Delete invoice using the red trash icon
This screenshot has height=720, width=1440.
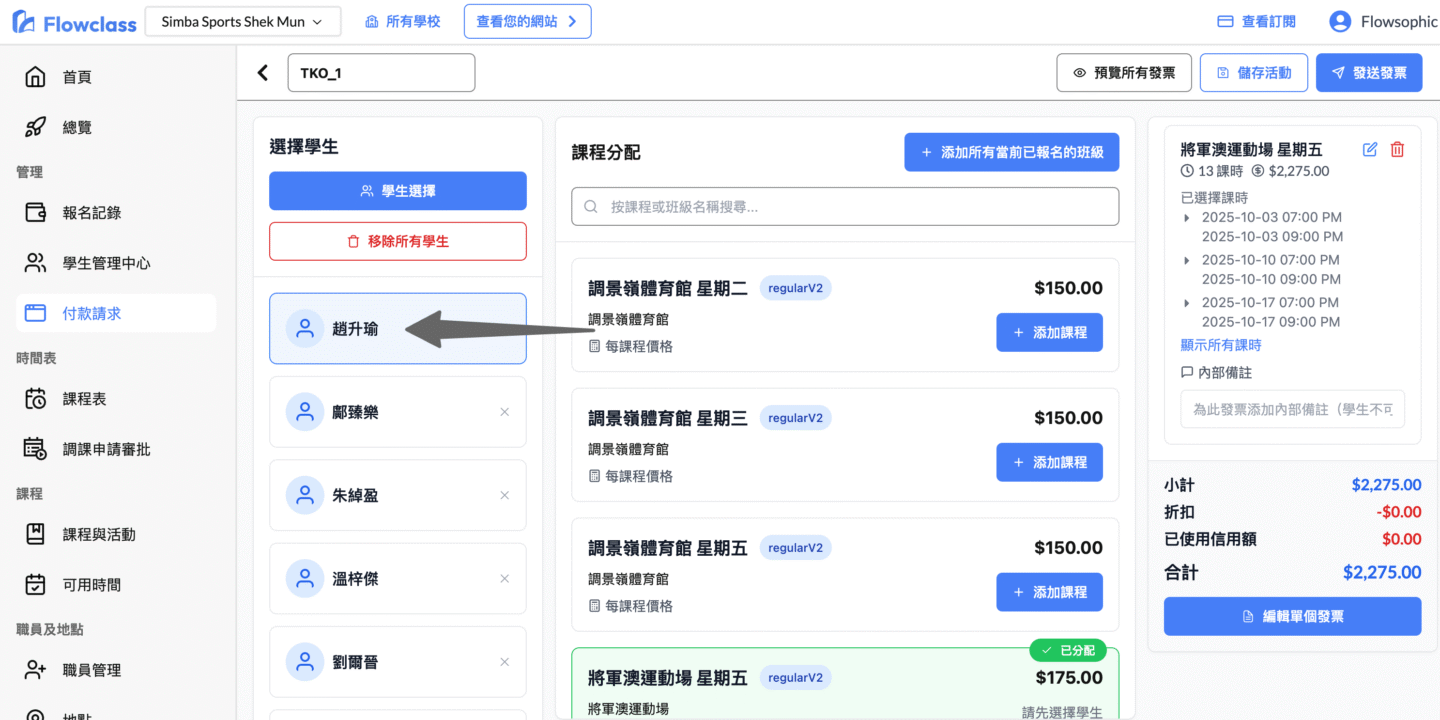tap(1397, 149)
